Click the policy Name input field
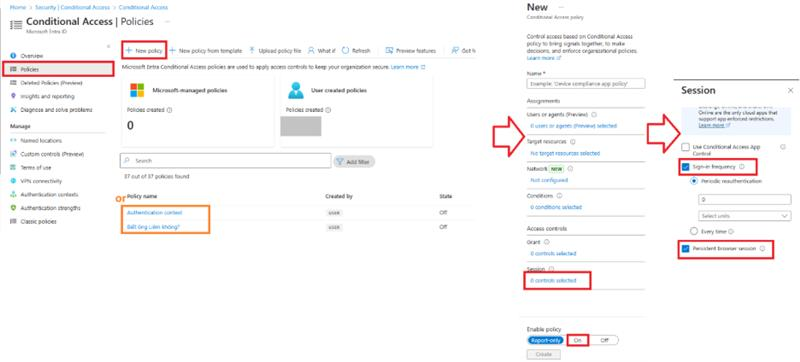800x362 pixels. point(586,84)
